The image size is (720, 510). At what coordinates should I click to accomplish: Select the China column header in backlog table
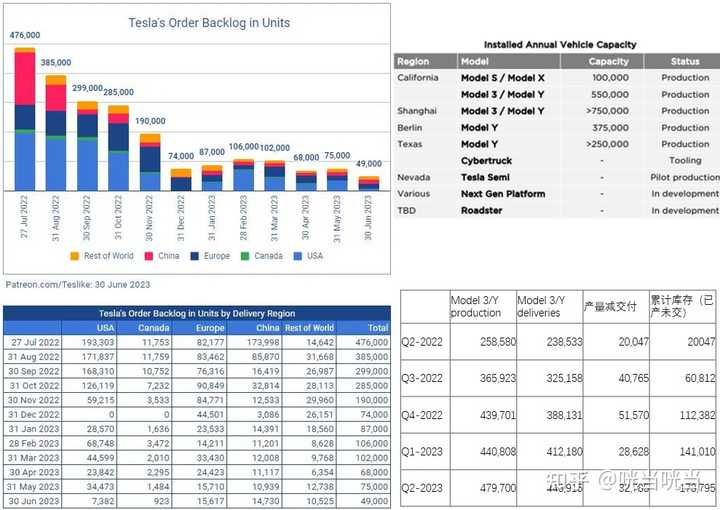point(268,328)
